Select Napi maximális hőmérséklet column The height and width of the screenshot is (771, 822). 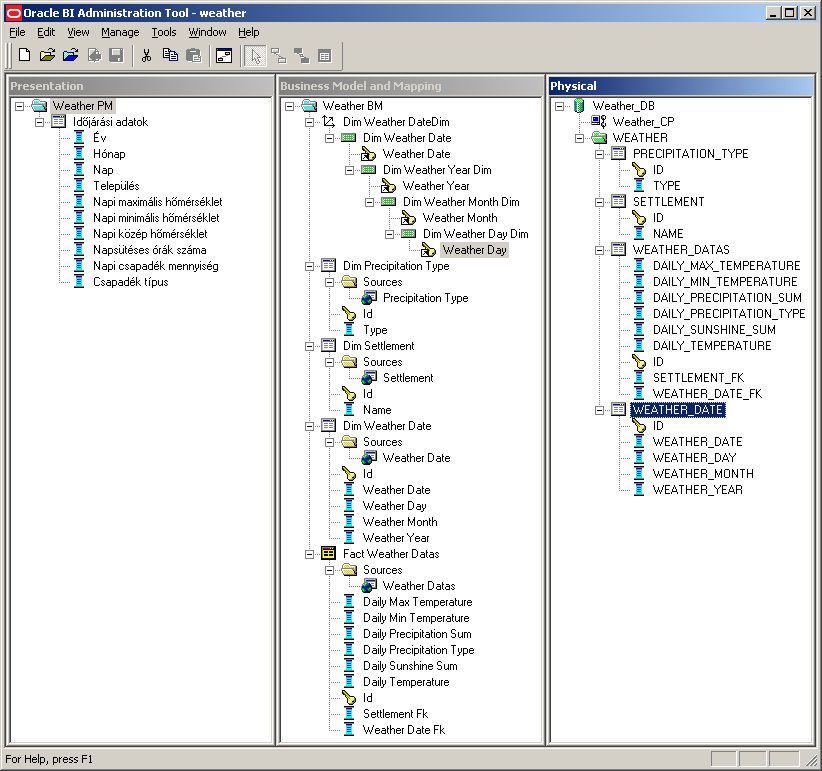click(x=158, y=202)
